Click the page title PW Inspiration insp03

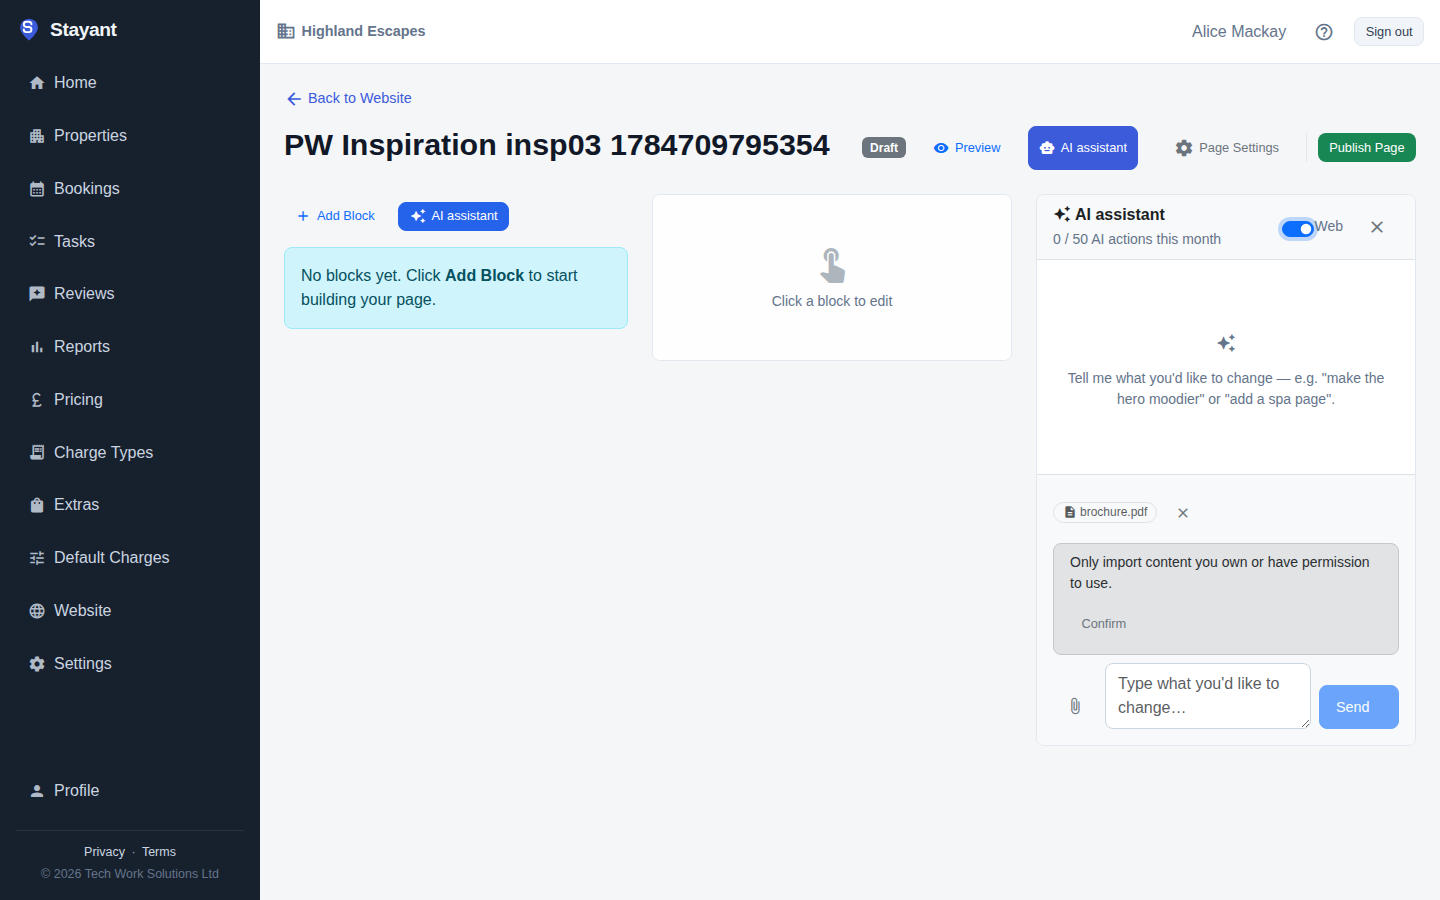(x=557, y=145)
